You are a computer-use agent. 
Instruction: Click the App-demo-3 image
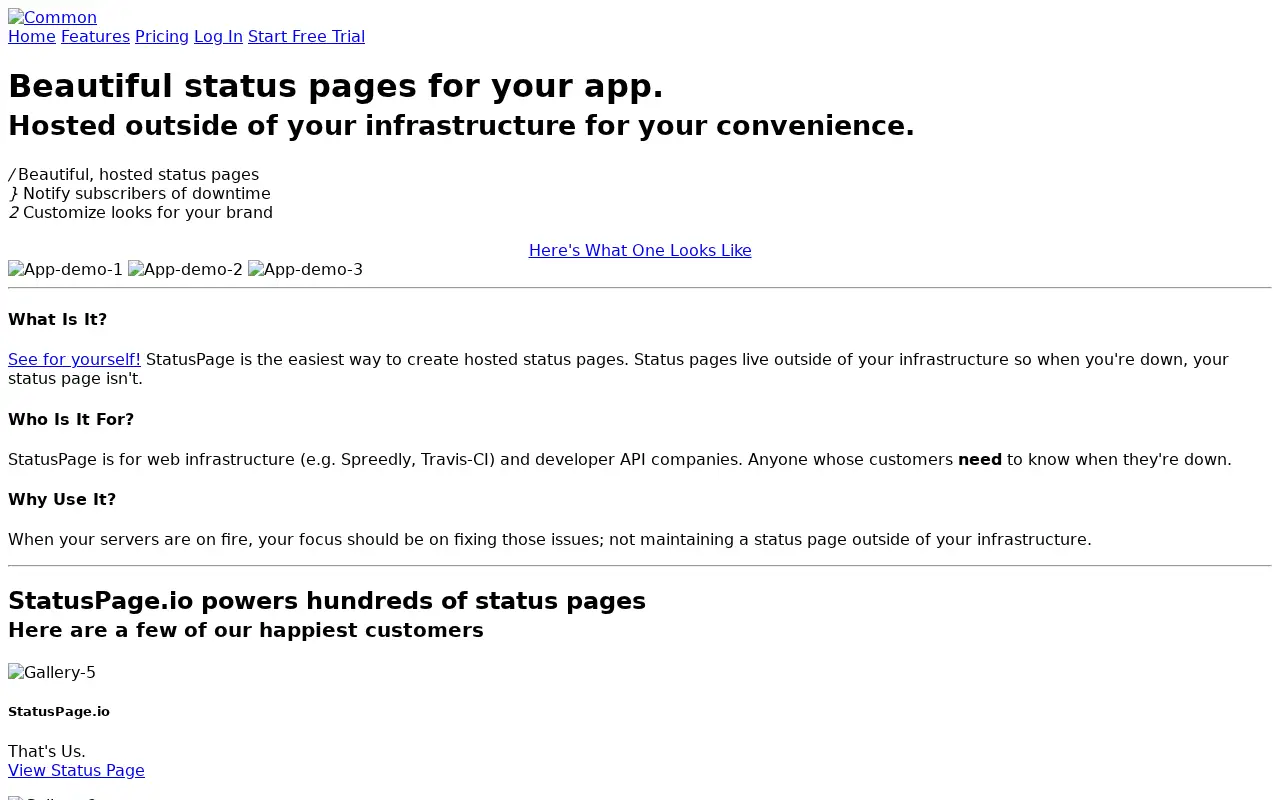(x=305, y=269)
